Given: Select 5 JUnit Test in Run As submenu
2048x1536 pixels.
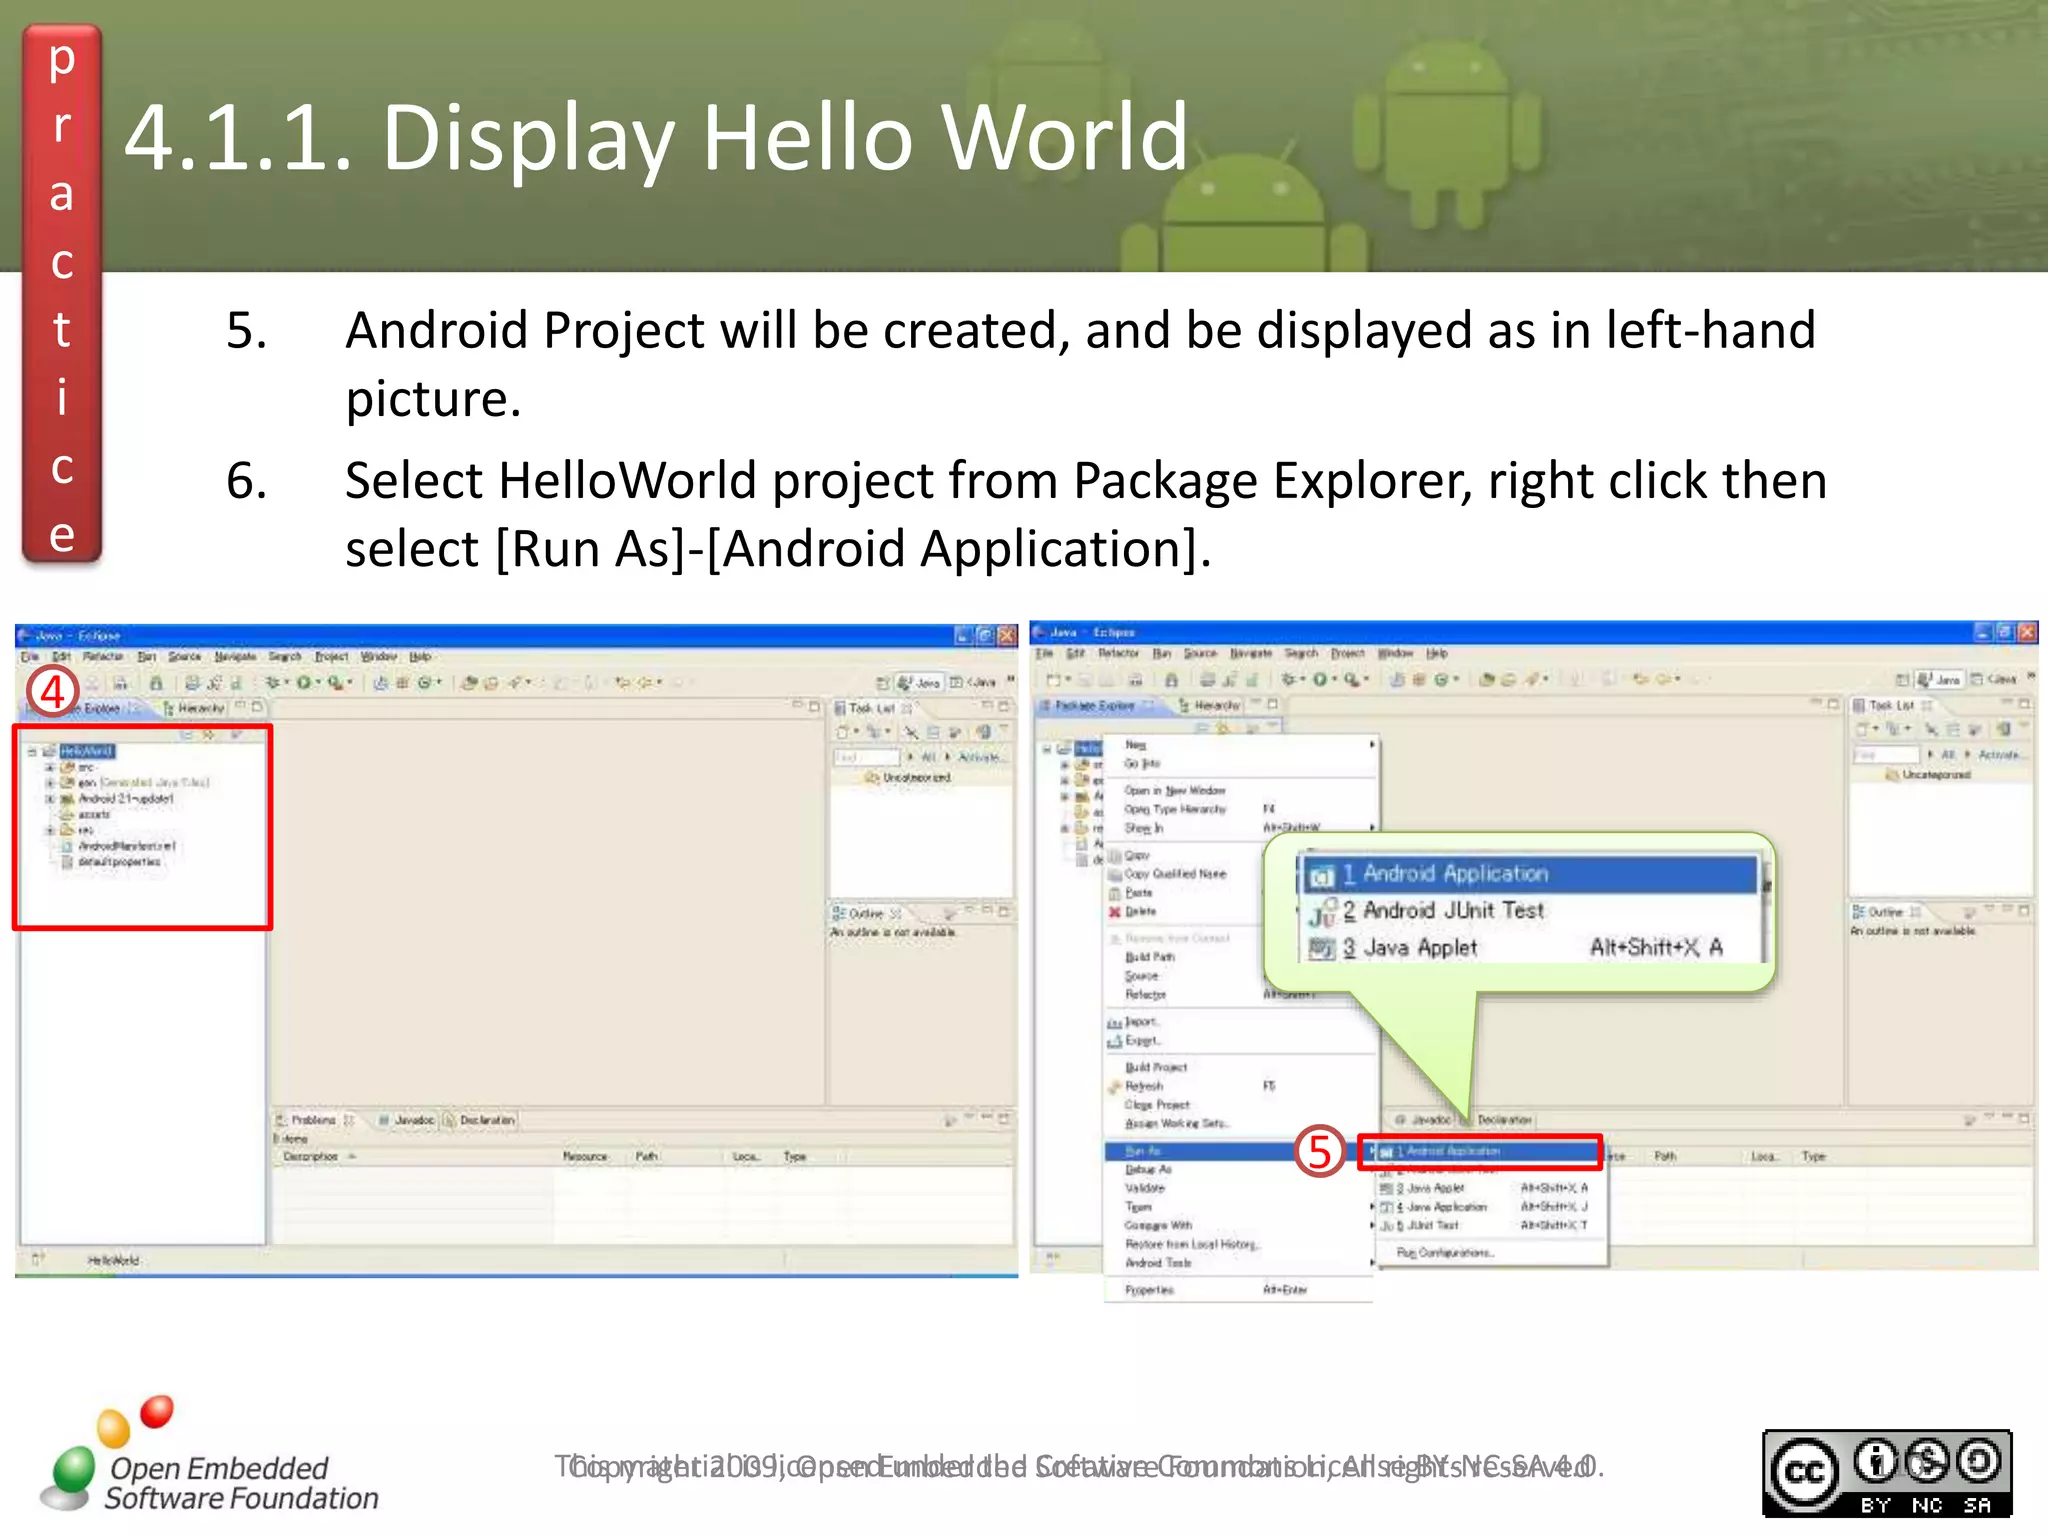Looking at the screenshot, I should coord(1491,1226).
